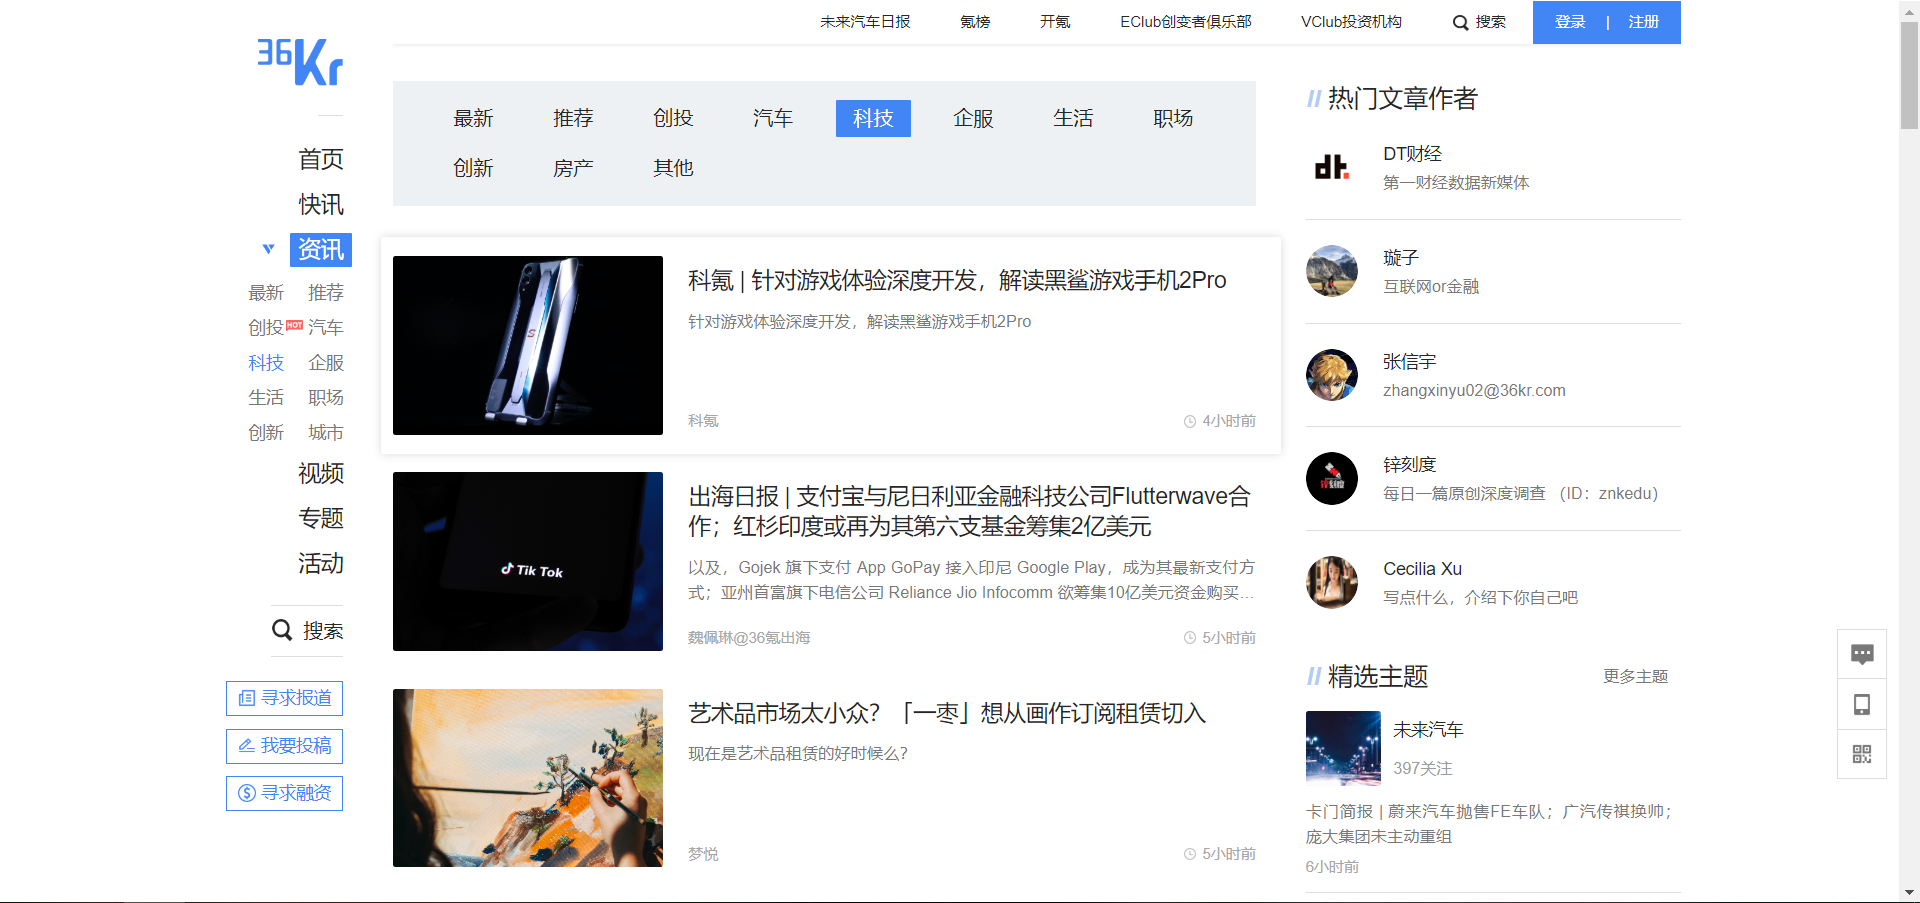Click the sidebar search magnifier icon
The height and width of the screenshot is (903, 1920).
pos(282,630)
